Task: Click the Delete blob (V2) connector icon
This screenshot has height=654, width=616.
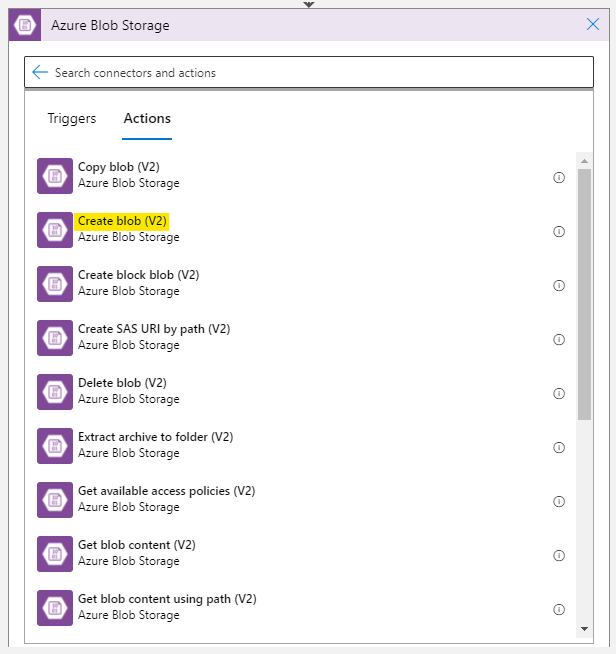Action: pyautogui.click(x=55, y=392)
